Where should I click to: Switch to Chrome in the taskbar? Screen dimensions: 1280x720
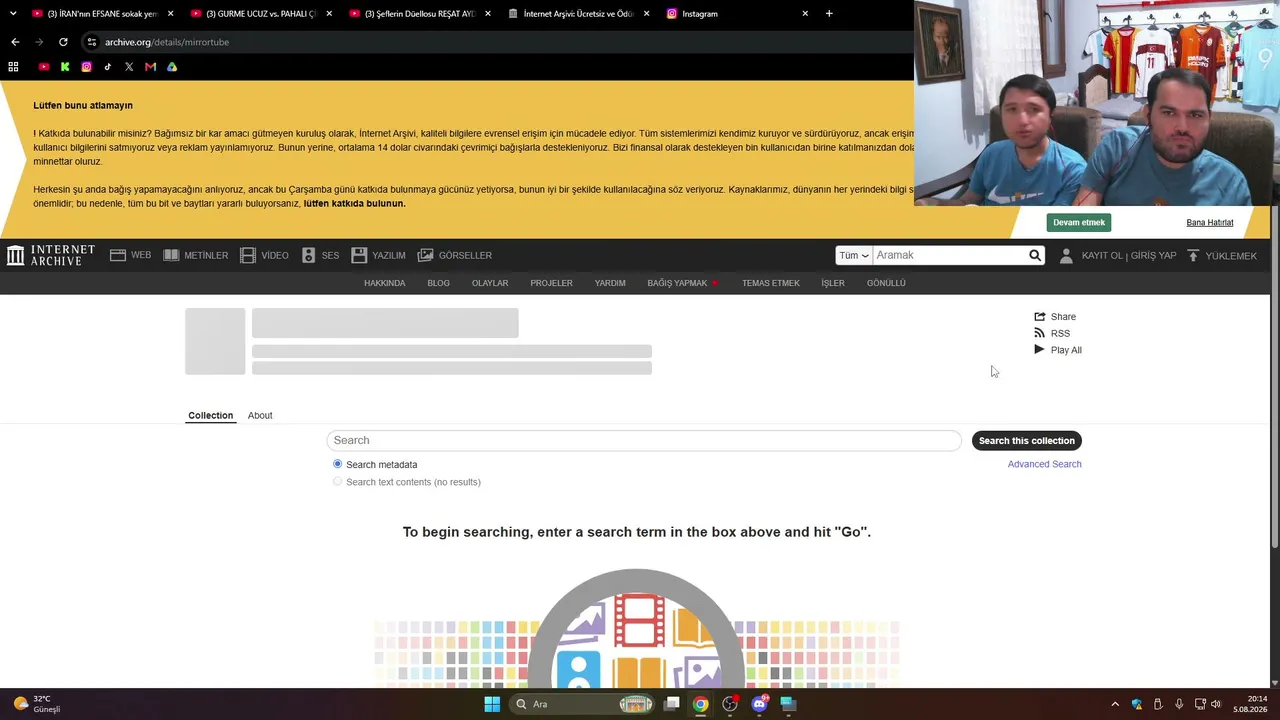[x=701, y=704]
